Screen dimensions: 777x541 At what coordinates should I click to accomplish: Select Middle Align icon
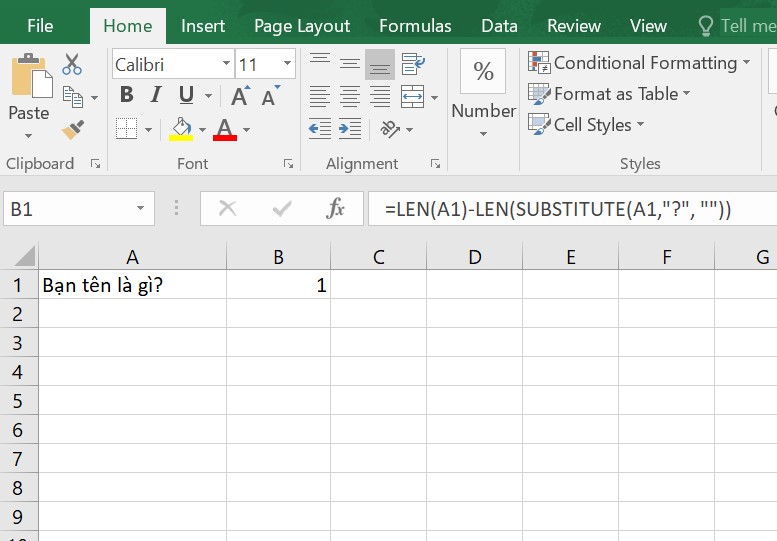pyautogui.click(x=350, y=64)
